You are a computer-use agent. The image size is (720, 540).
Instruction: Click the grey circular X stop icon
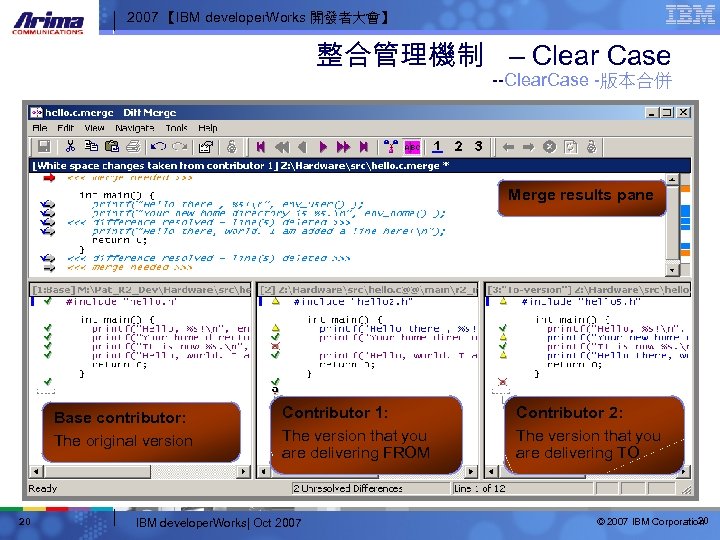[x=549, y=147]
